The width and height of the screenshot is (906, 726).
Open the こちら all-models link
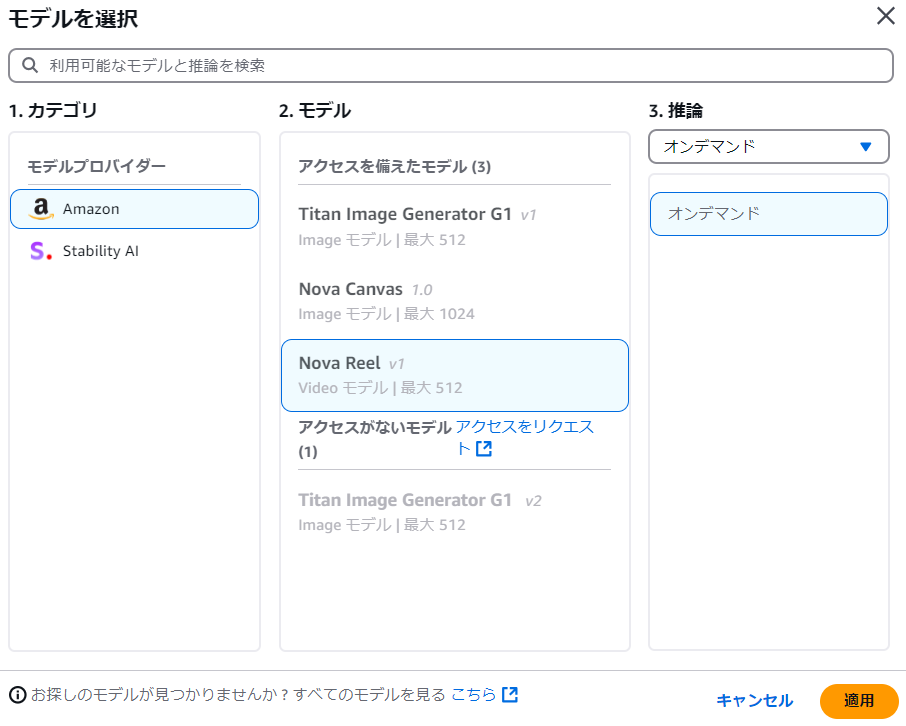[473, 694]
